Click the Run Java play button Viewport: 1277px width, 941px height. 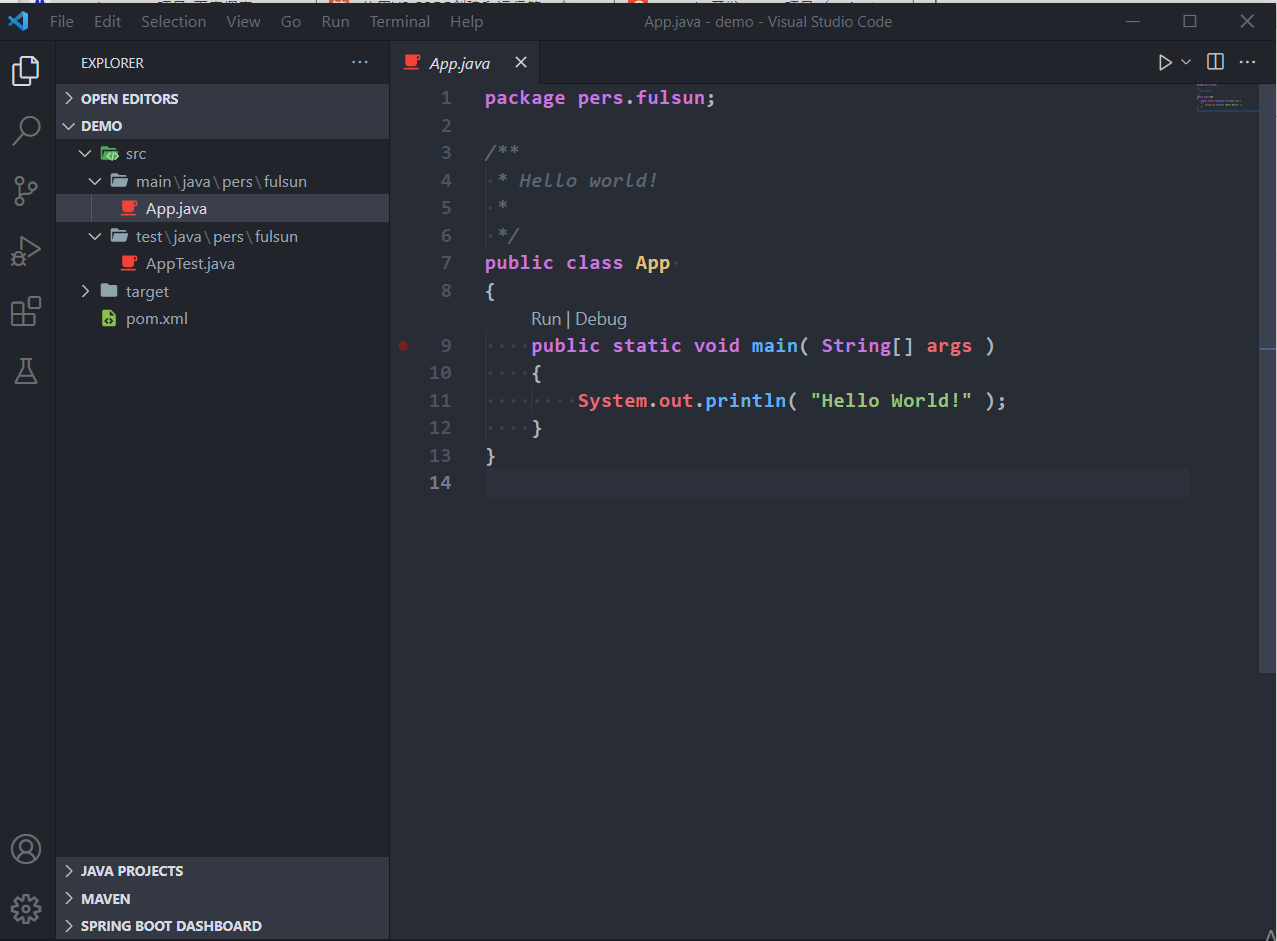click(x=1164, y=62)
